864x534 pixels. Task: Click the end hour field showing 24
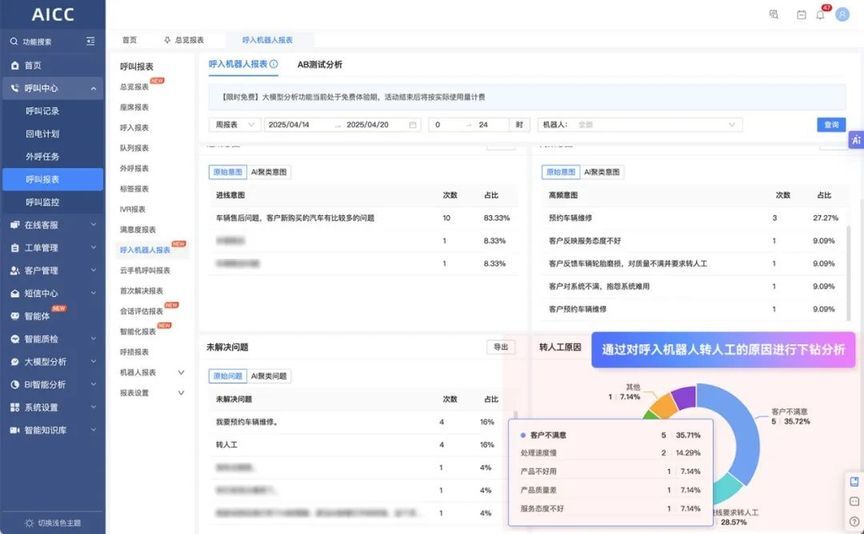pyautogui.click(x=483, y=125)
